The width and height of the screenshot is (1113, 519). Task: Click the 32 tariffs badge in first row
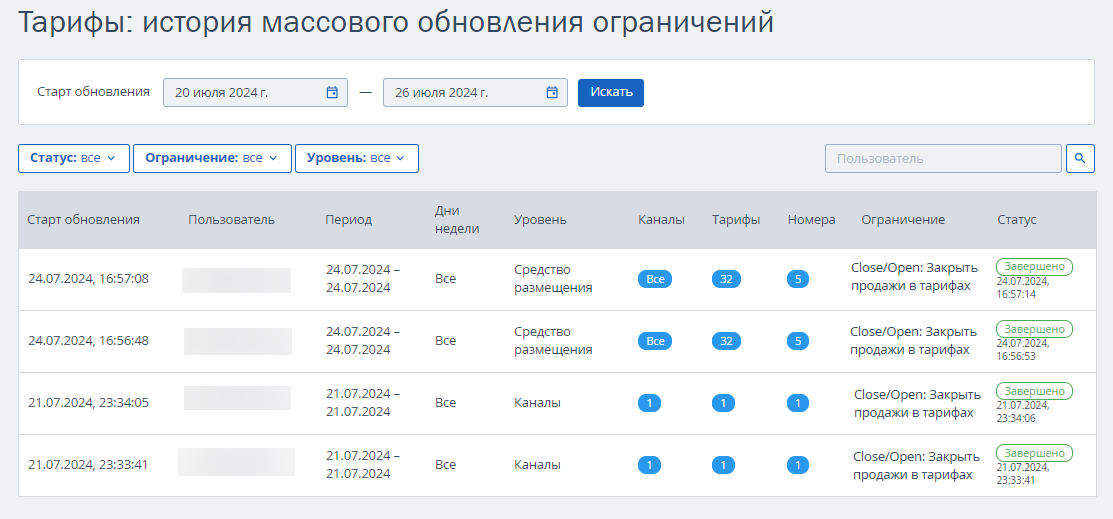[x=726, y=279]
